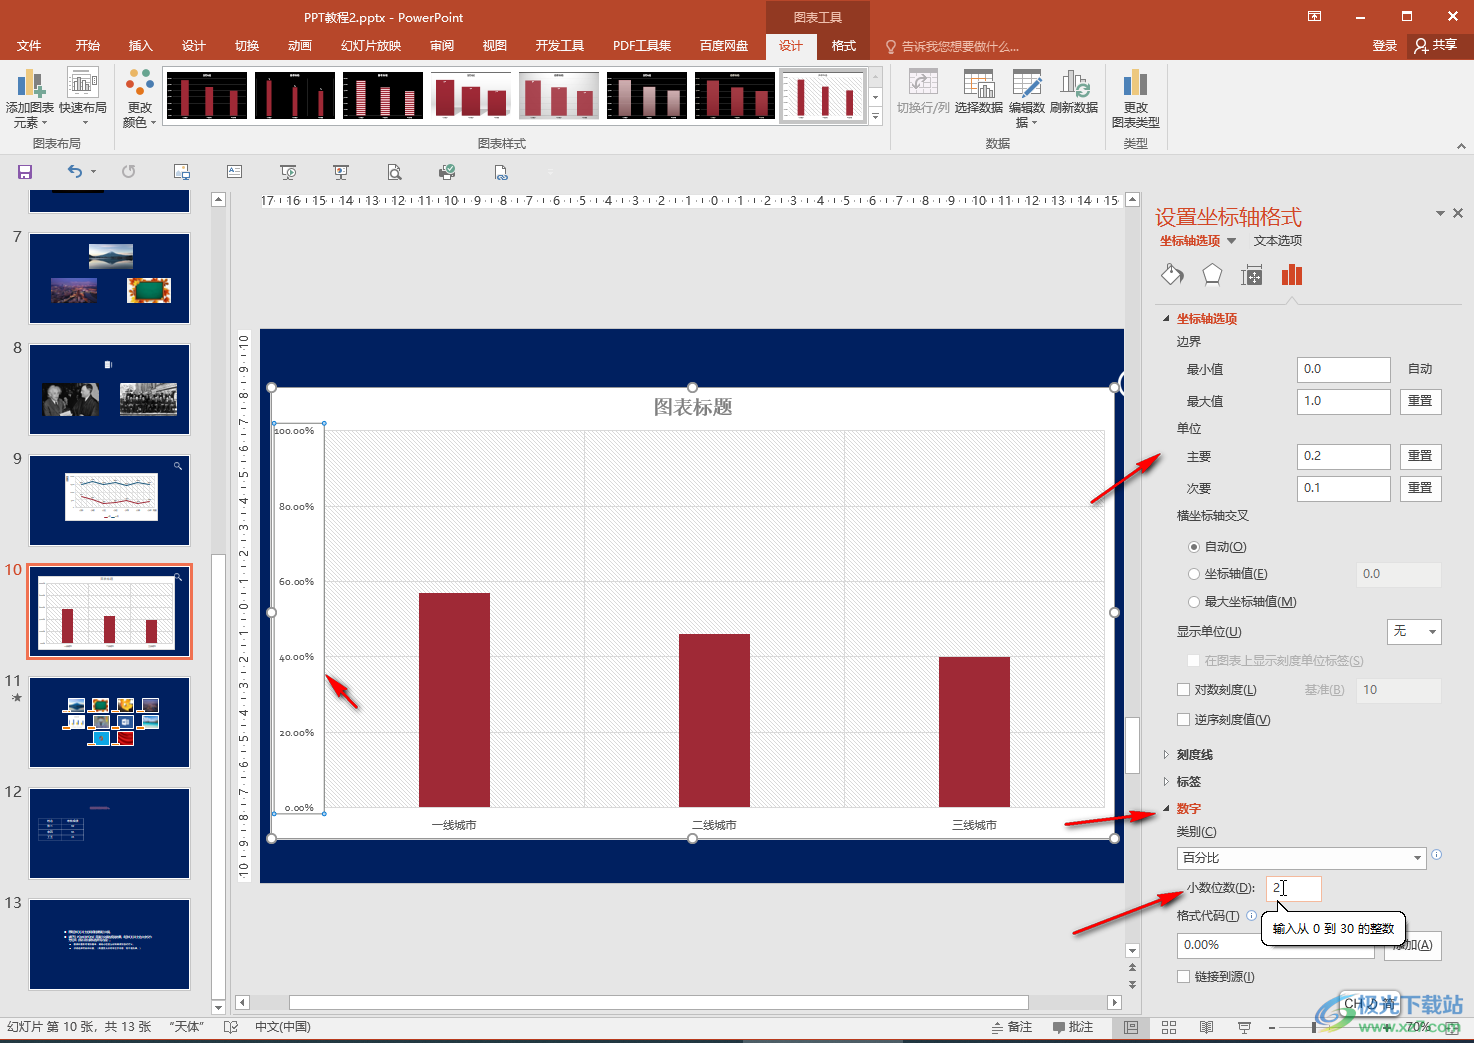The width and height of the screenshot is (1474, 1043).
Task: Switch to the 文本选项 tab in pane
Action: (x=1278, y=241)
